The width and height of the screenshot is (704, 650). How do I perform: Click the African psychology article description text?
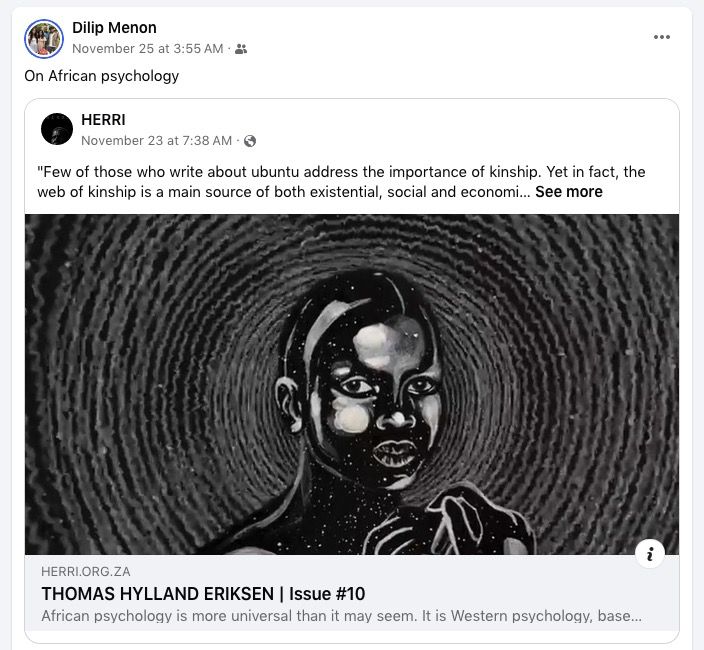click(341, 615)
